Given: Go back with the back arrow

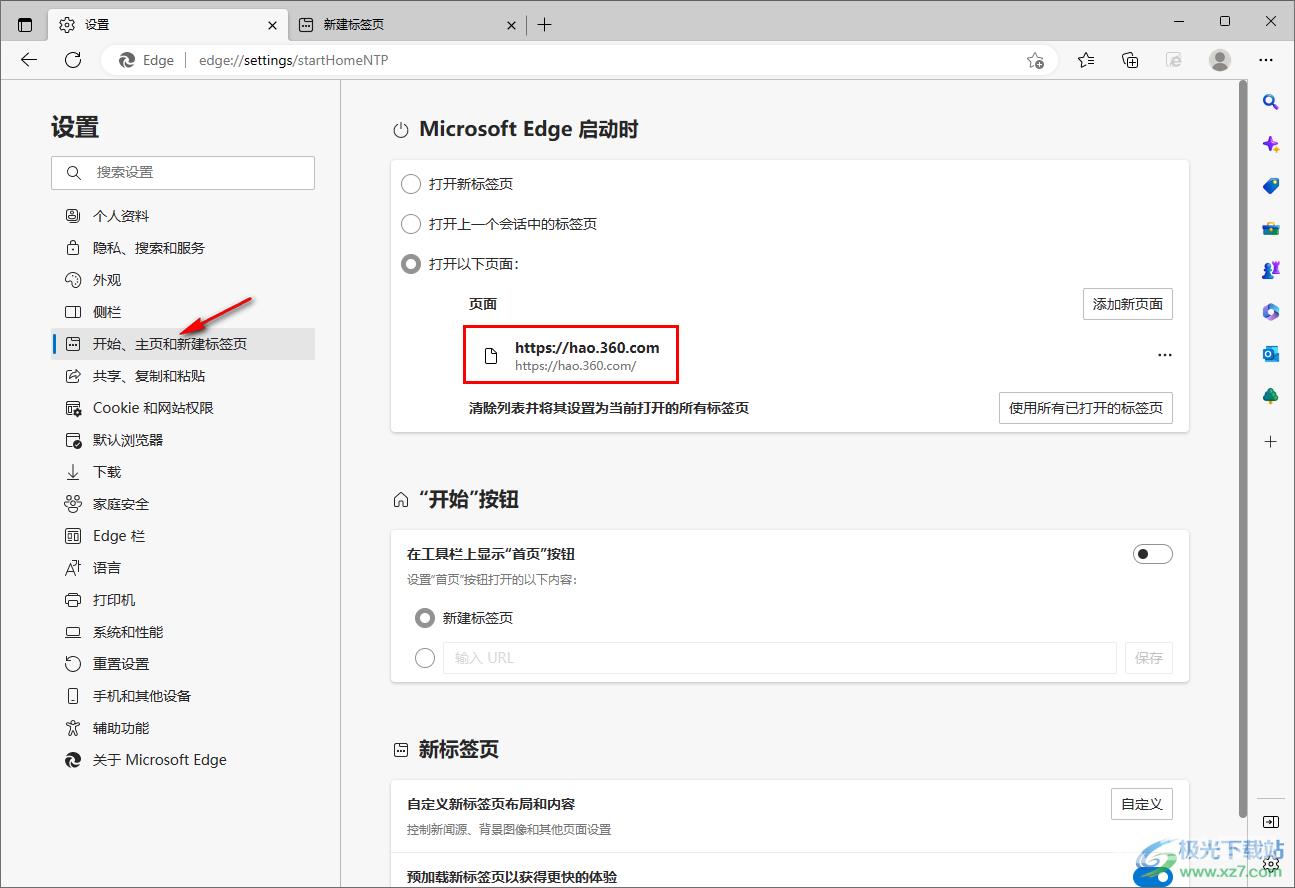Looking at the screenshot, I should [29, 60].
